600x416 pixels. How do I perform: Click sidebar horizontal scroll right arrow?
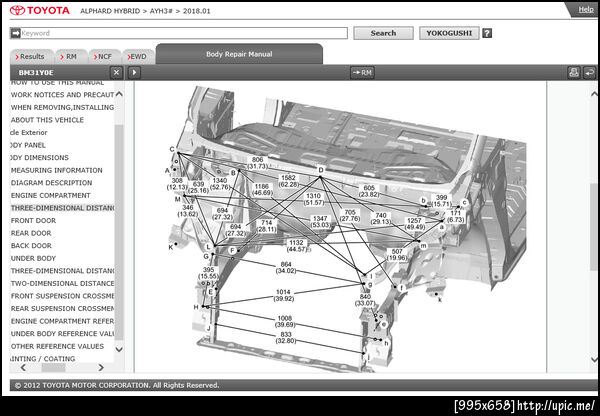pos(101,367)
